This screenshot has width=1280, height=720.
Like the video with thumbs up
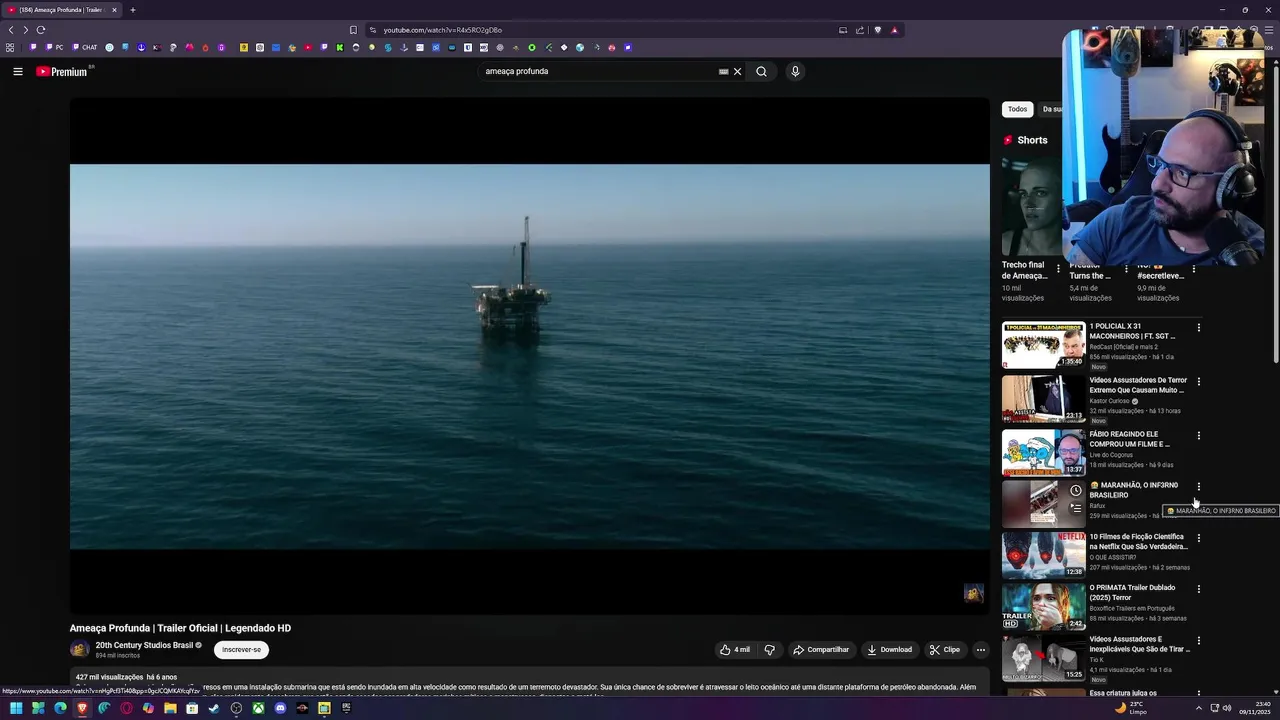point(734,649)
